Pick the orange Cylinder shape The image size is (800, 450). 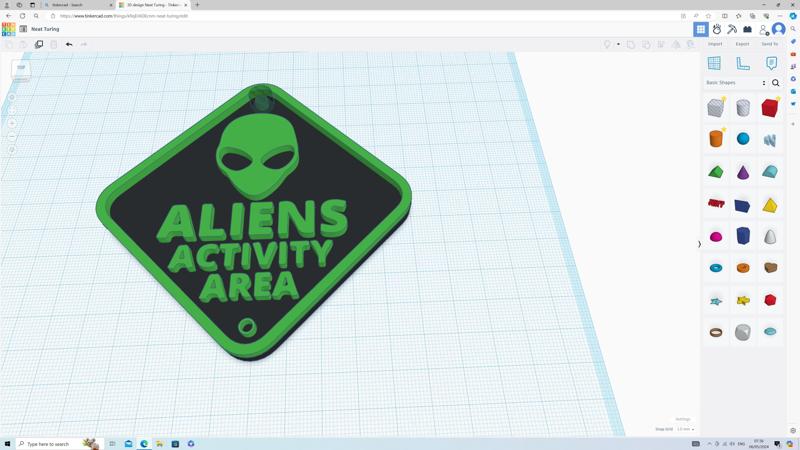(716, 138)
